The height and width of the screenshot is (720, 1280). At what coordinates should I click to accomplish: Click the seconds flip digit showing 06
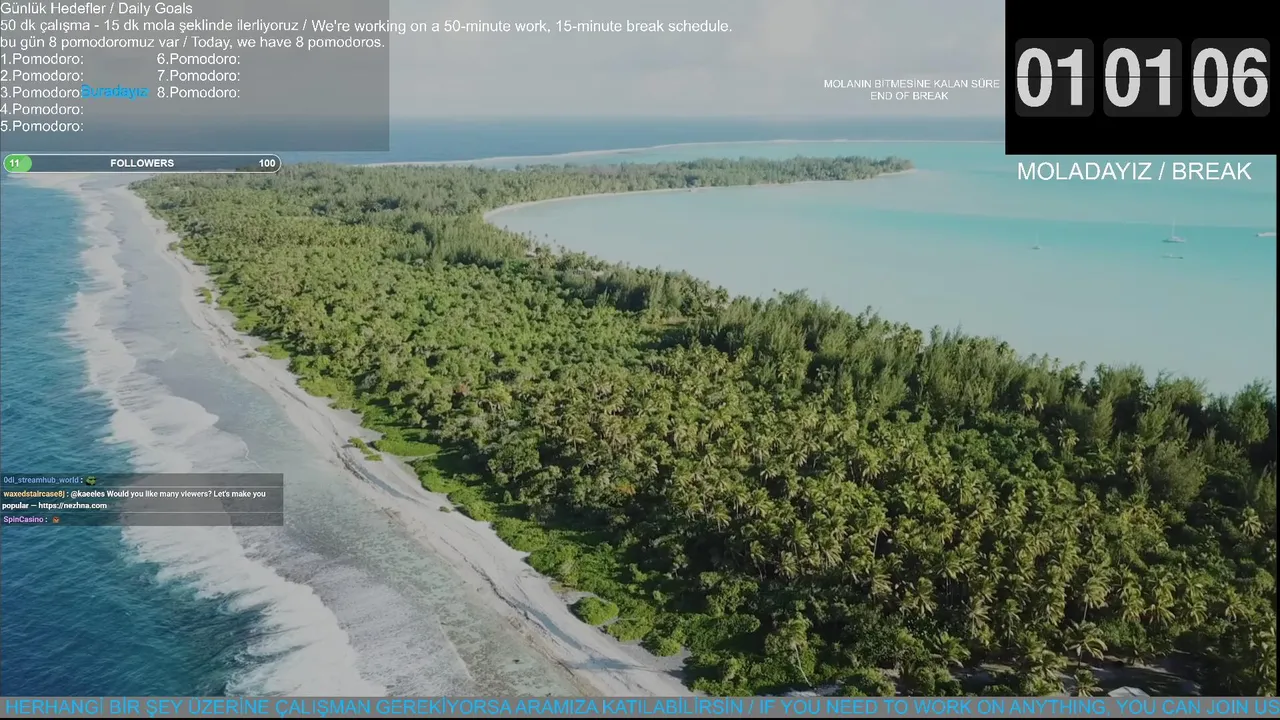(x=1230, y=77)
